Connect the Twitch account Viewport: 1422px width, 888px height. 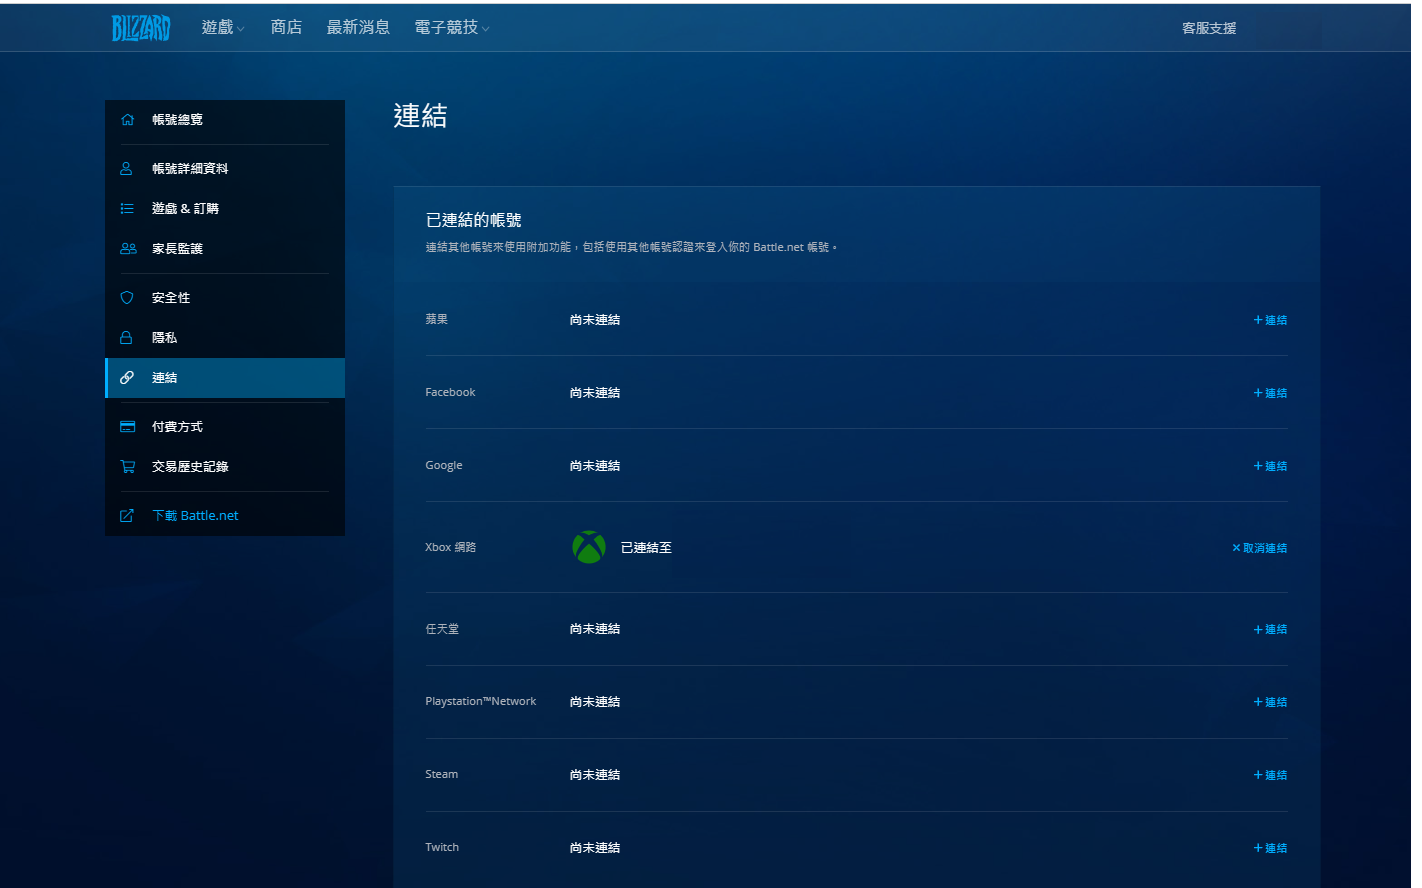(1270, 848)
